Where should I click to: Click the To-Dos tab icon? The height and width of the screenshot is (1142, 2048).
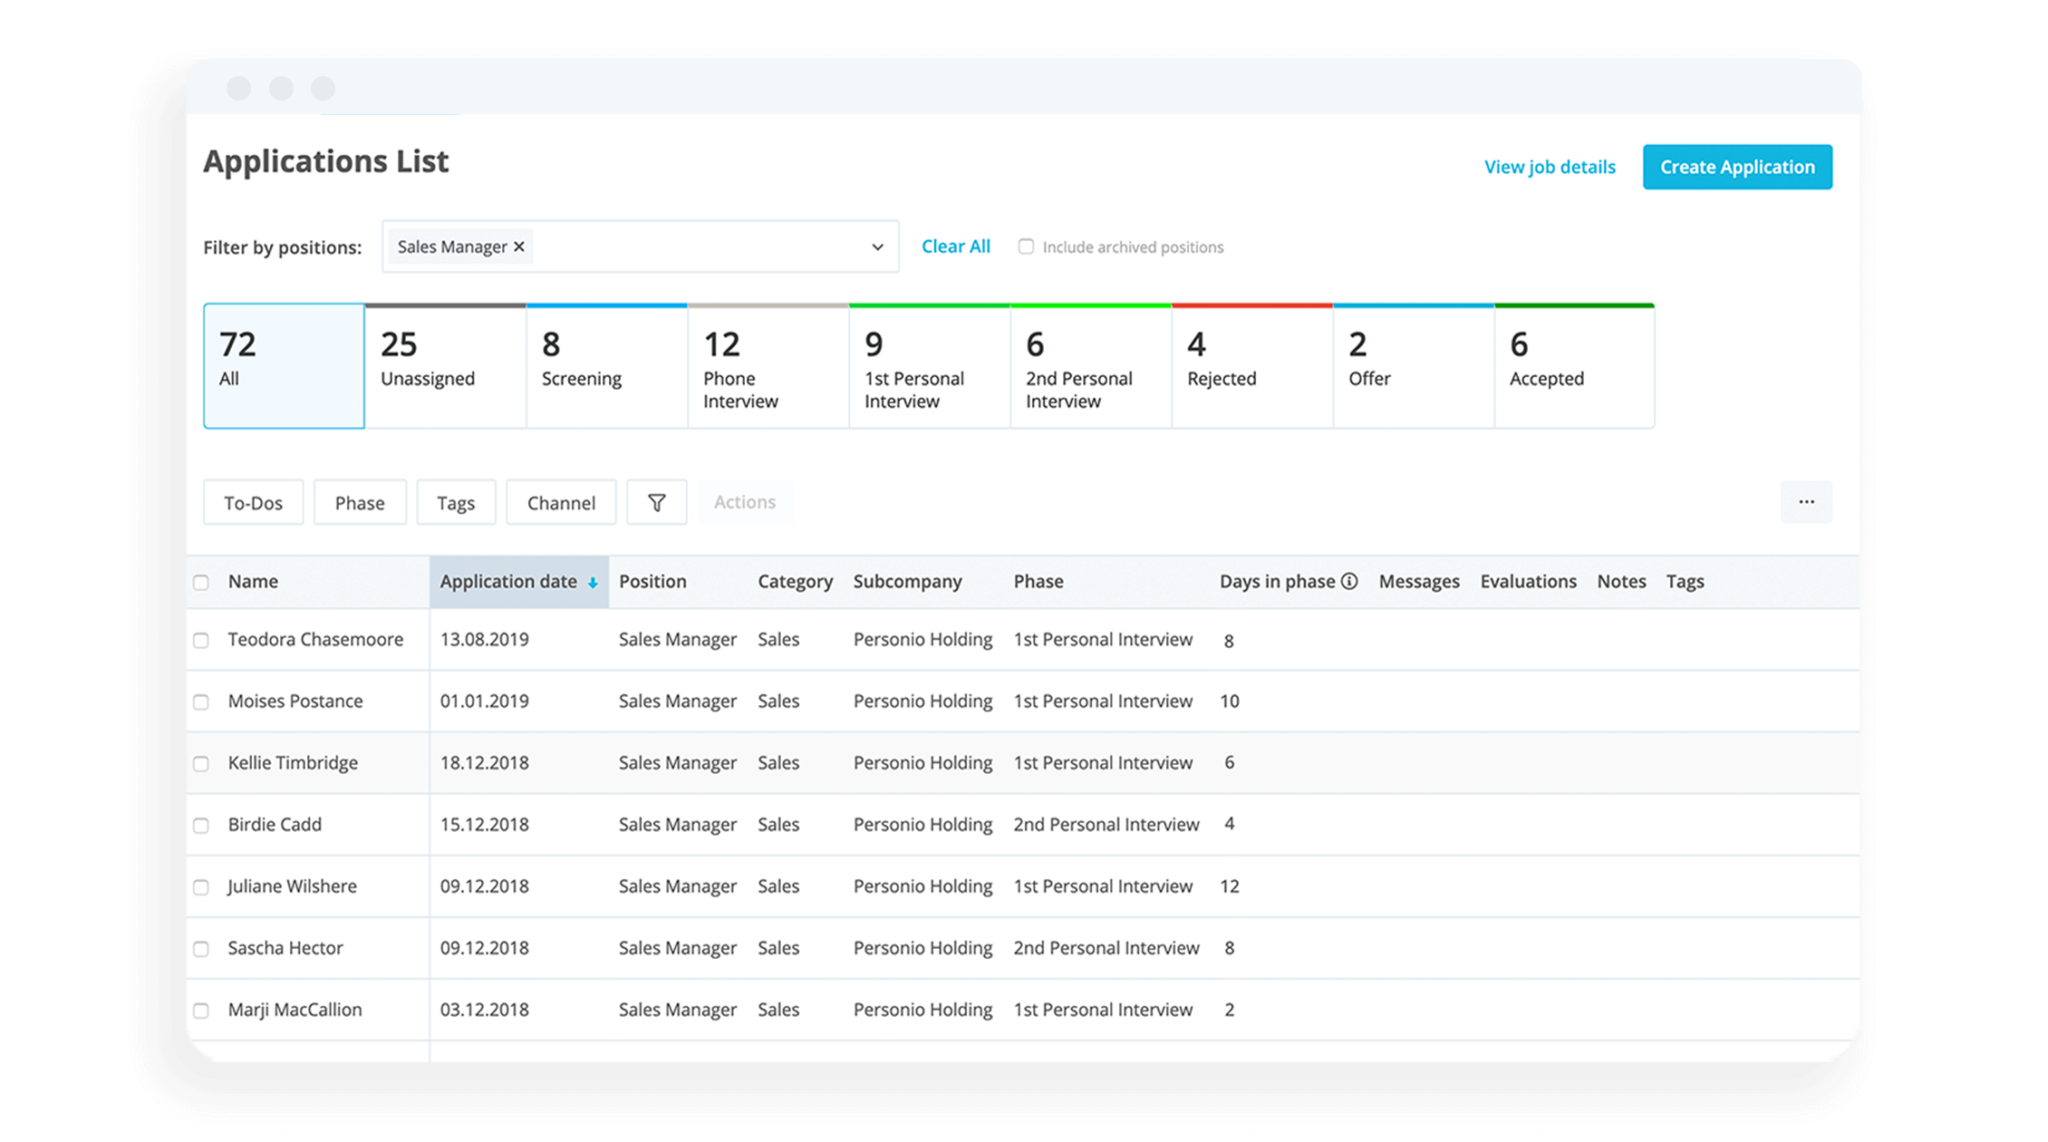click(253, 501)
